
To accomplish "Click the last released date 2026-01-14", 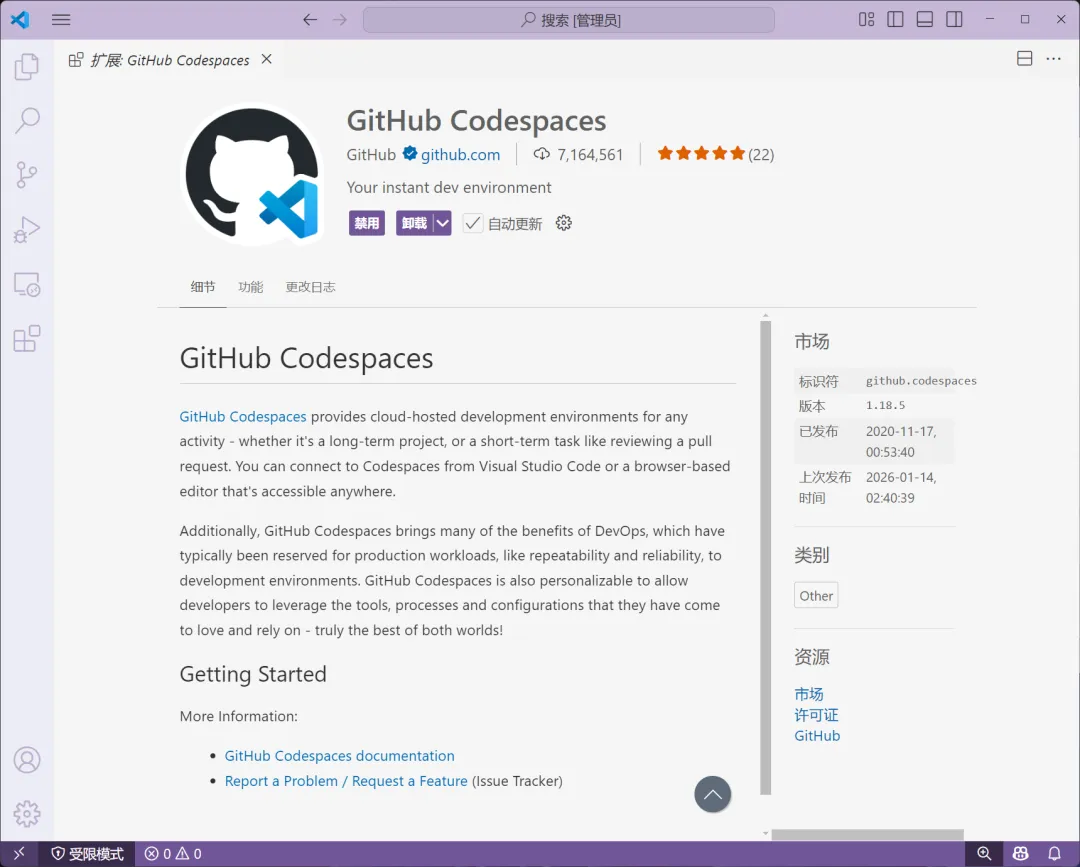I will [901, 488].
